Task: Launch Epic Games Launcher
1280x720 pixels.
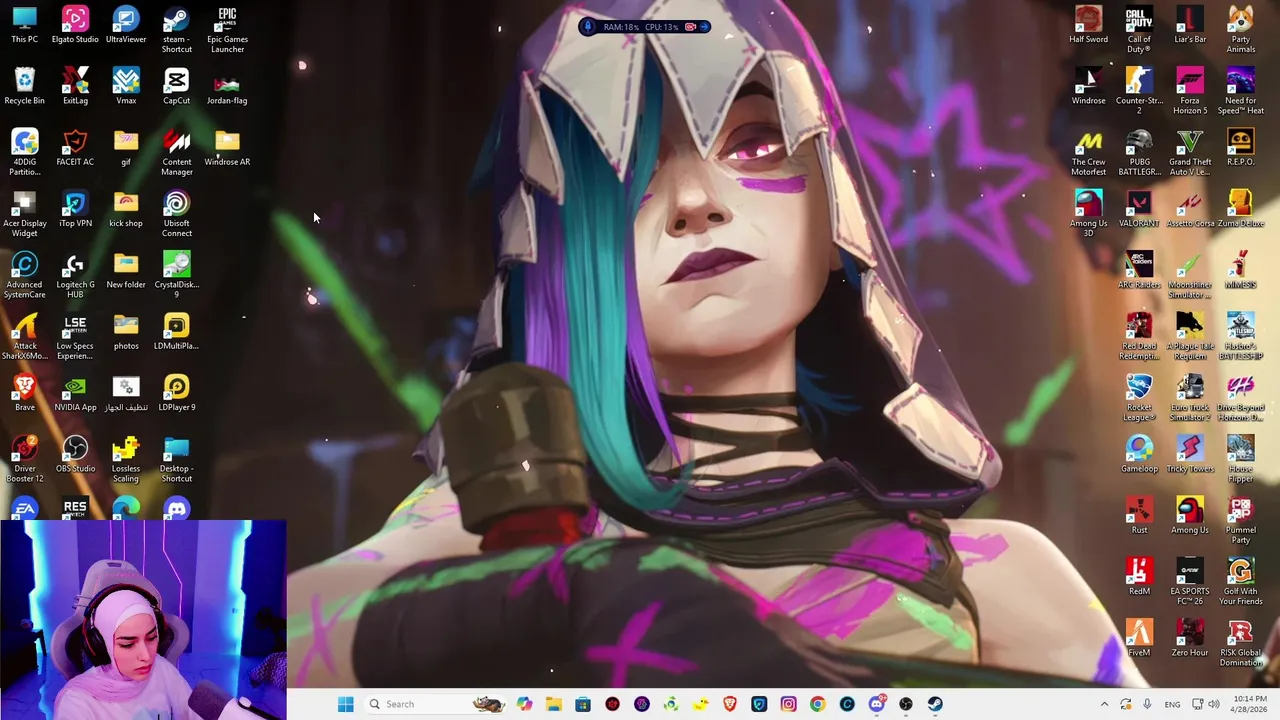Action: pos(227,30)
